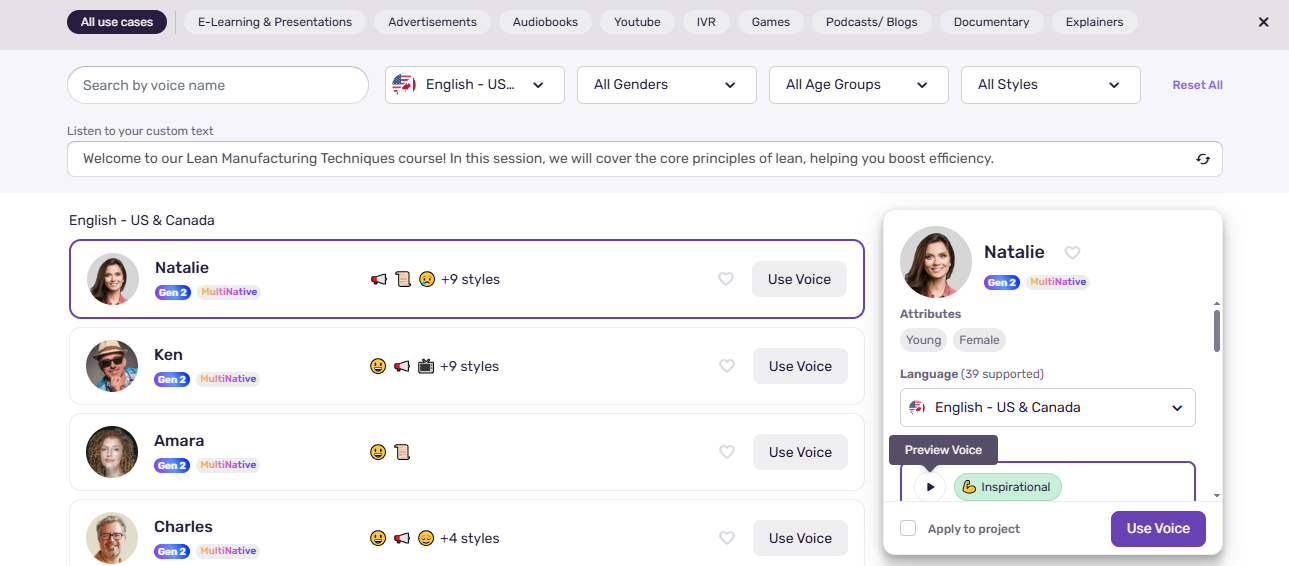Viewport: 1289px width, 566px height.
Task: Open the All Age Groups dropdown
Action: pyautogui.click(x=858, y=85)
